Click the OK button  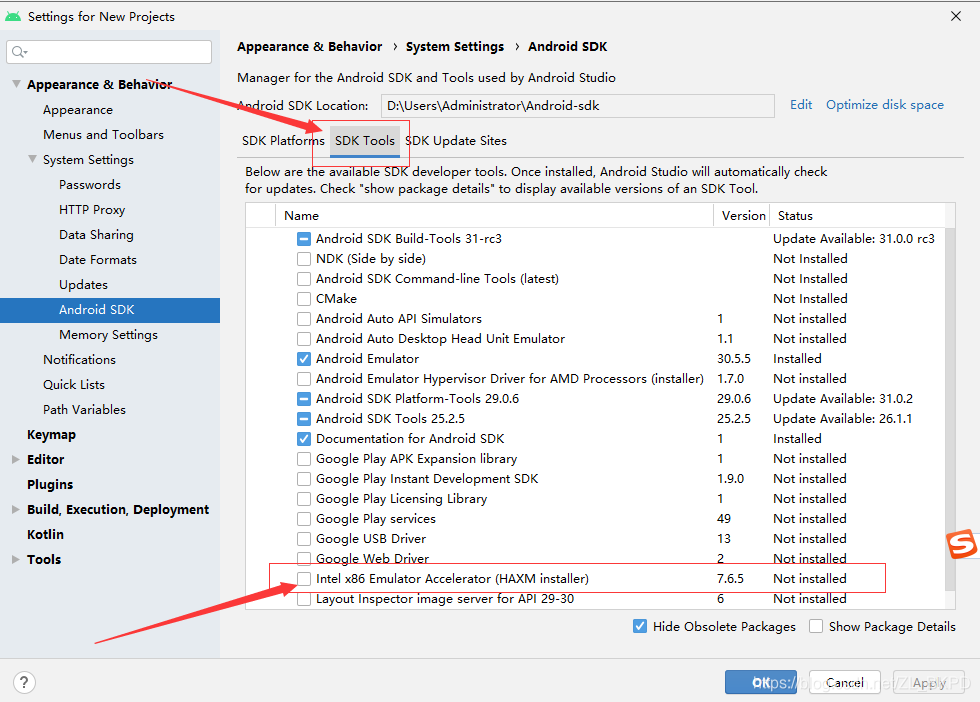click(761, 683)
